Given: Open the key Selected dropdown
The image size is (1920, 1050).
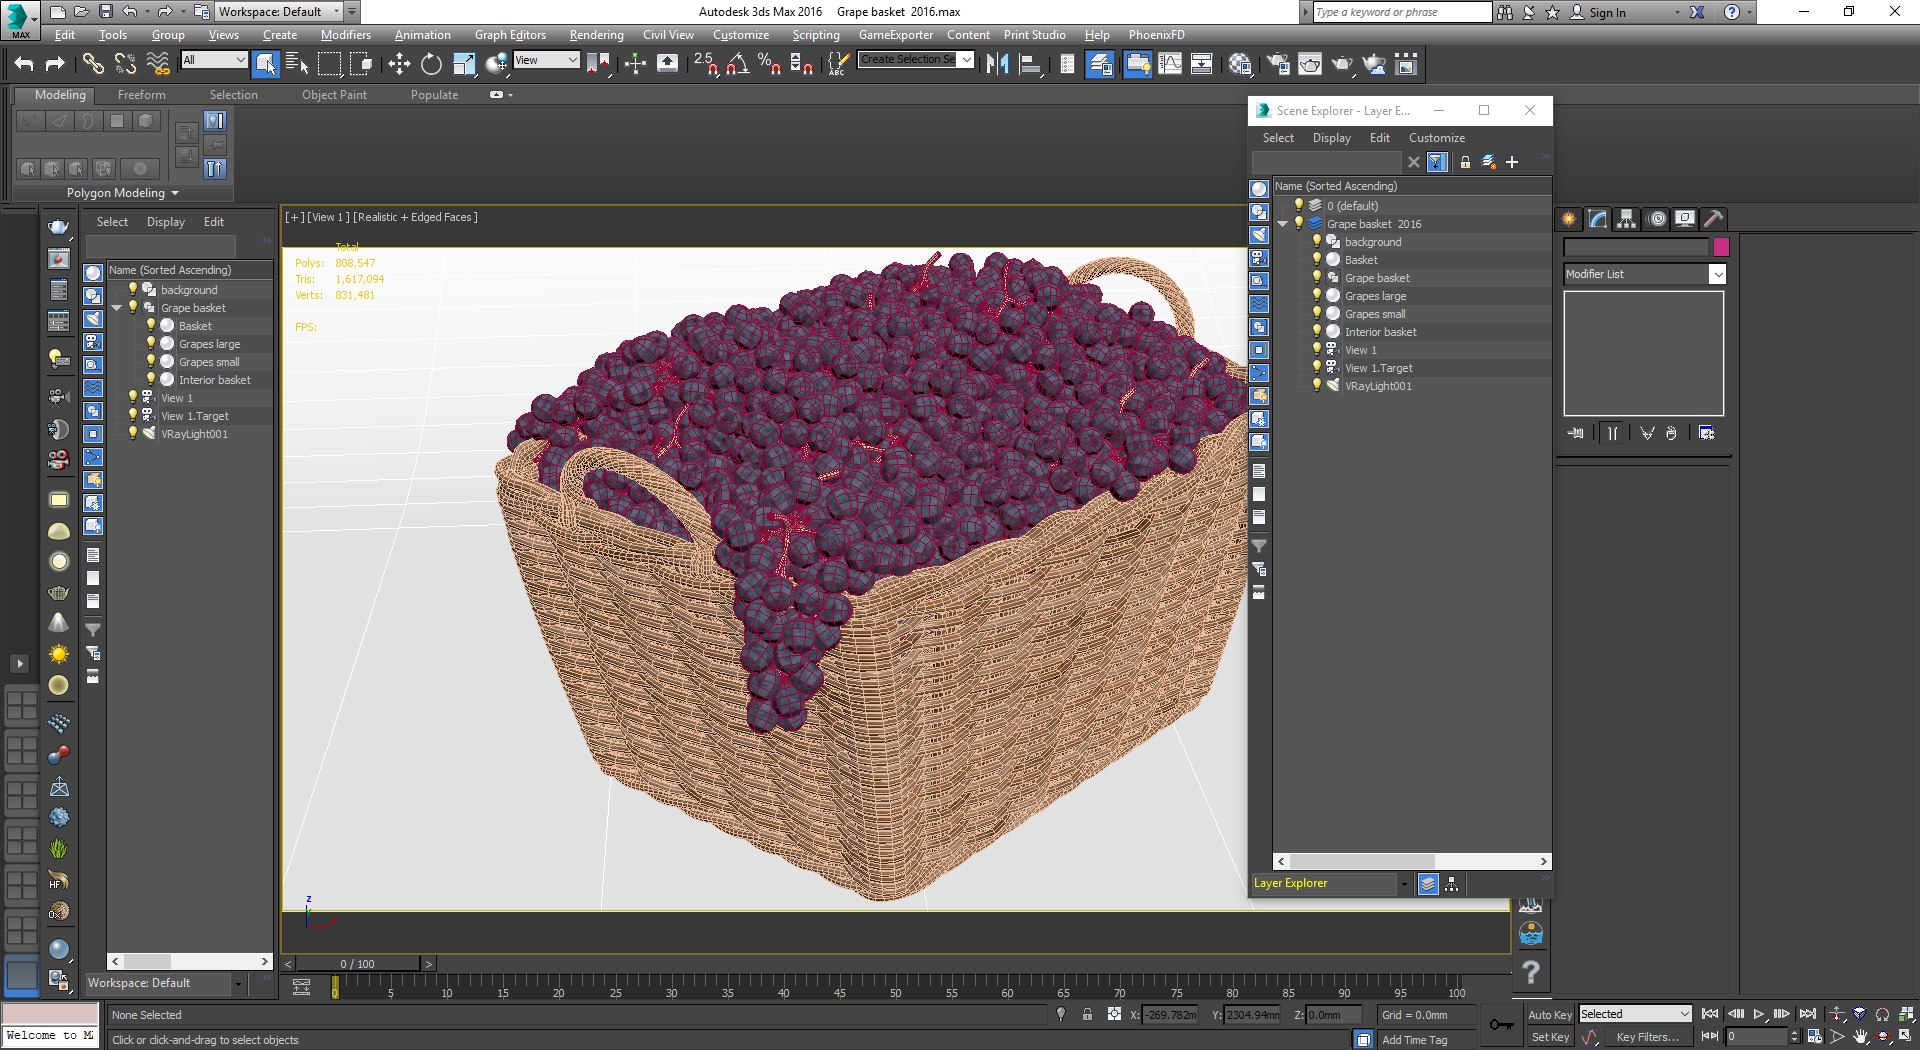Looking at the screenshot, I should [x=1635, y=1014].
